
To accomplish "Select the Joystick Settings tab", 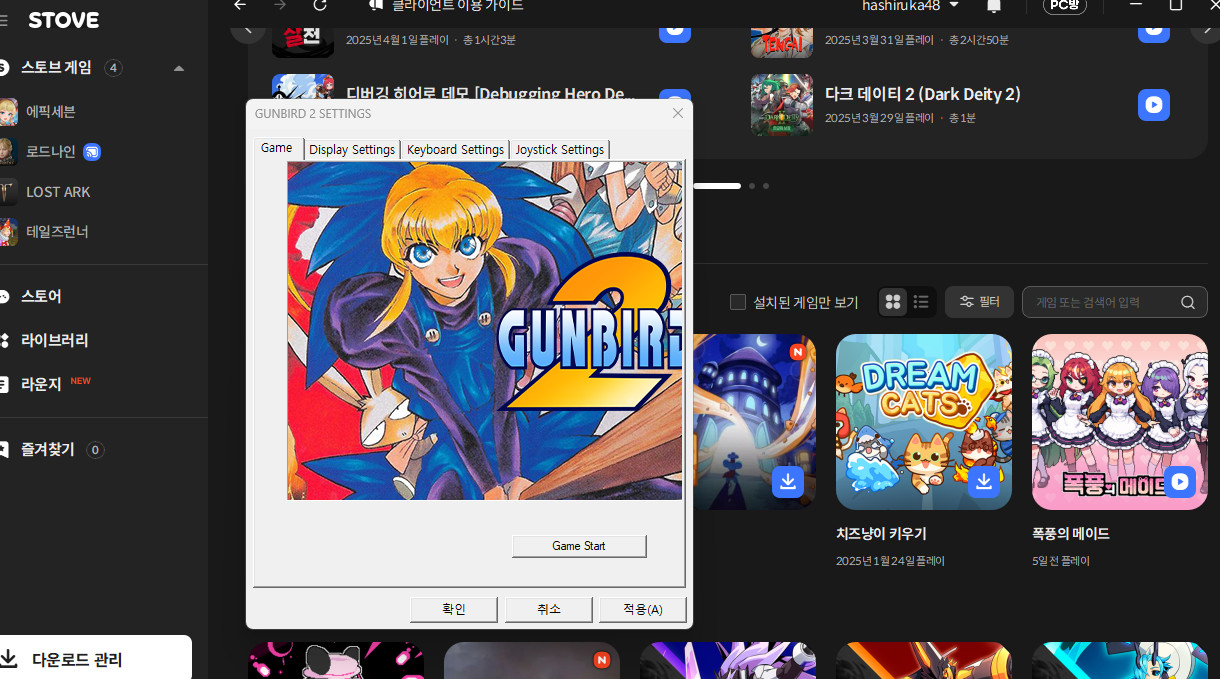I will pos(560,149).
